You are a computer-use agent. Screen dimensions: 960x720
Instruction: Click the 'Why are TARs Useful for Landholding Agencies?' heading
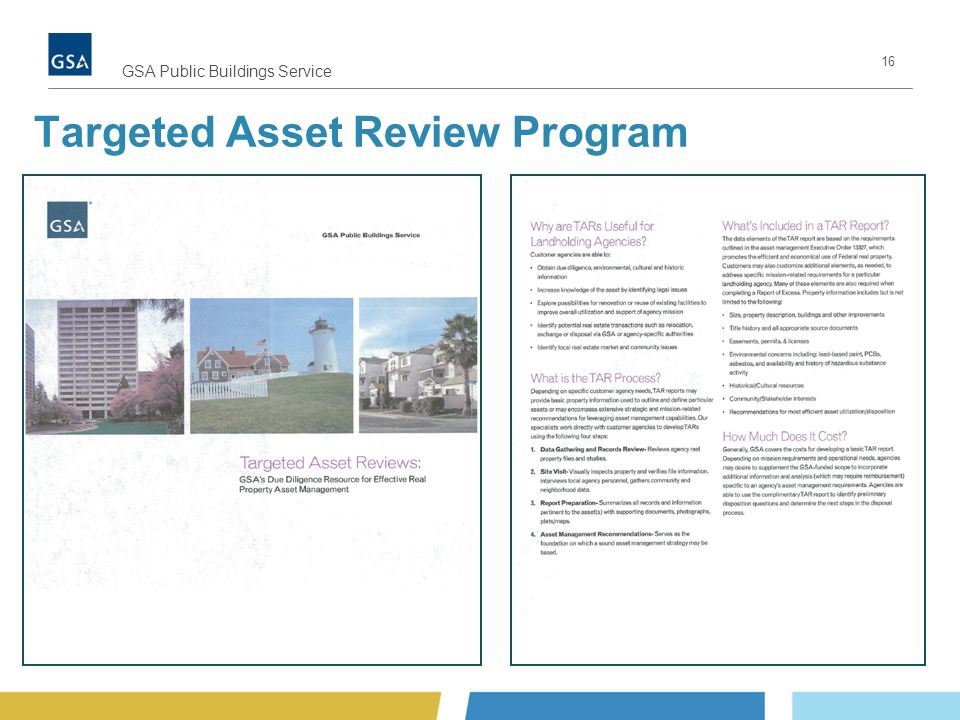point(592,234)
